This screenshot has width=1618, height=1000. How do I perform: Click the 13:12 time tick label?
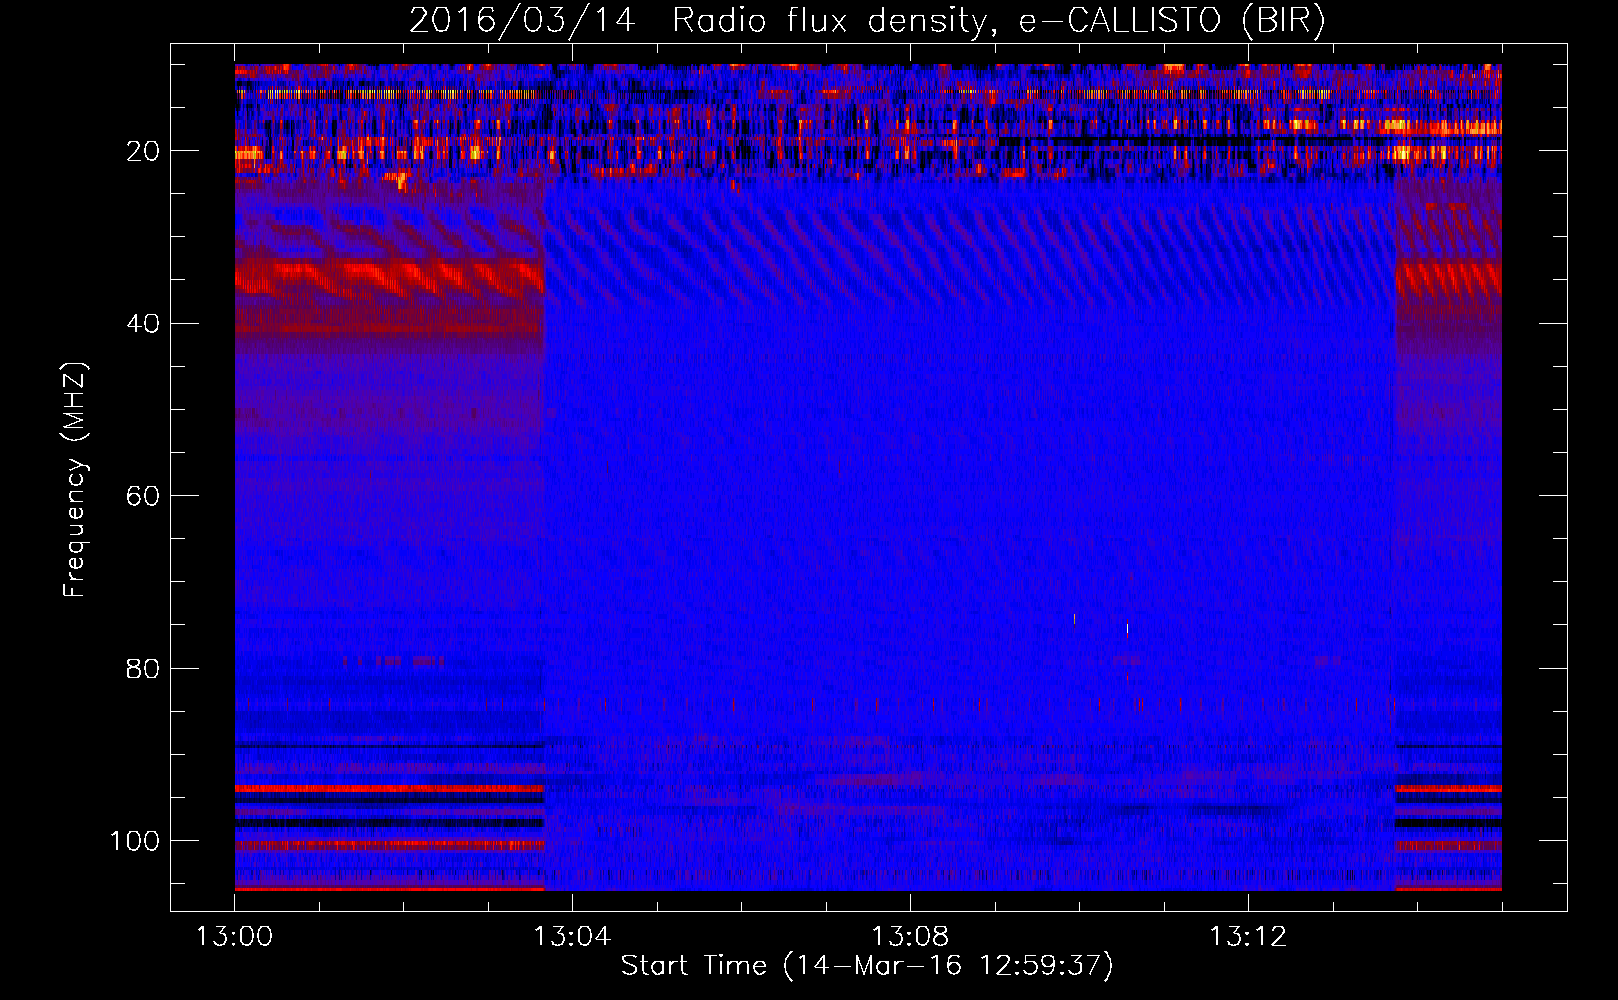point(1248,936)
